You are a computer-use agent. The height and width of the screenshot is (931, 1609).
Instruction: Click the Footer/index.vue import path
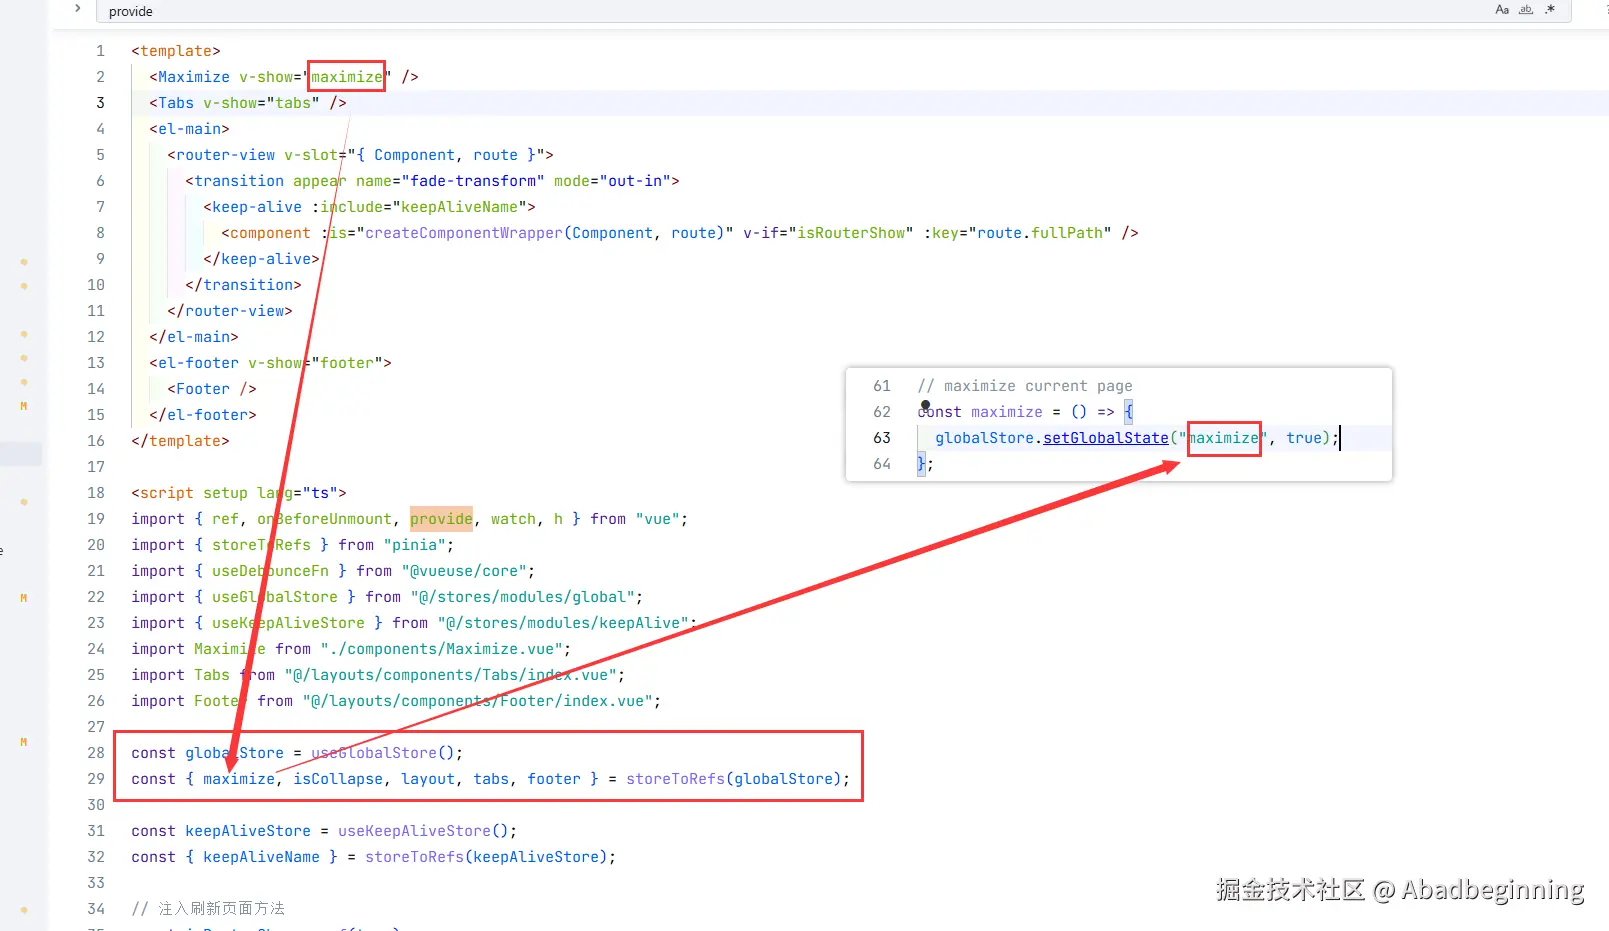(477, 701)
